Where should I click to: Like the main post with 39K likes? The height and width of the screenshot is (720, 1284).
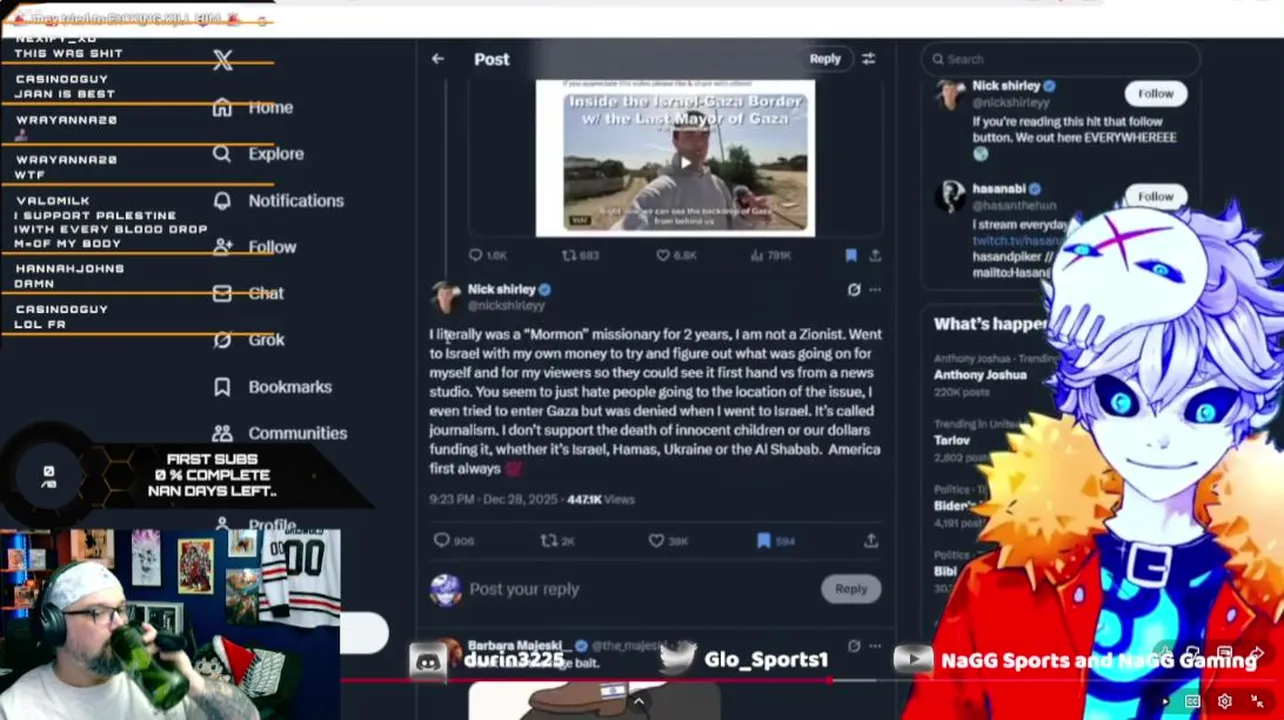[x=656, y=540]
